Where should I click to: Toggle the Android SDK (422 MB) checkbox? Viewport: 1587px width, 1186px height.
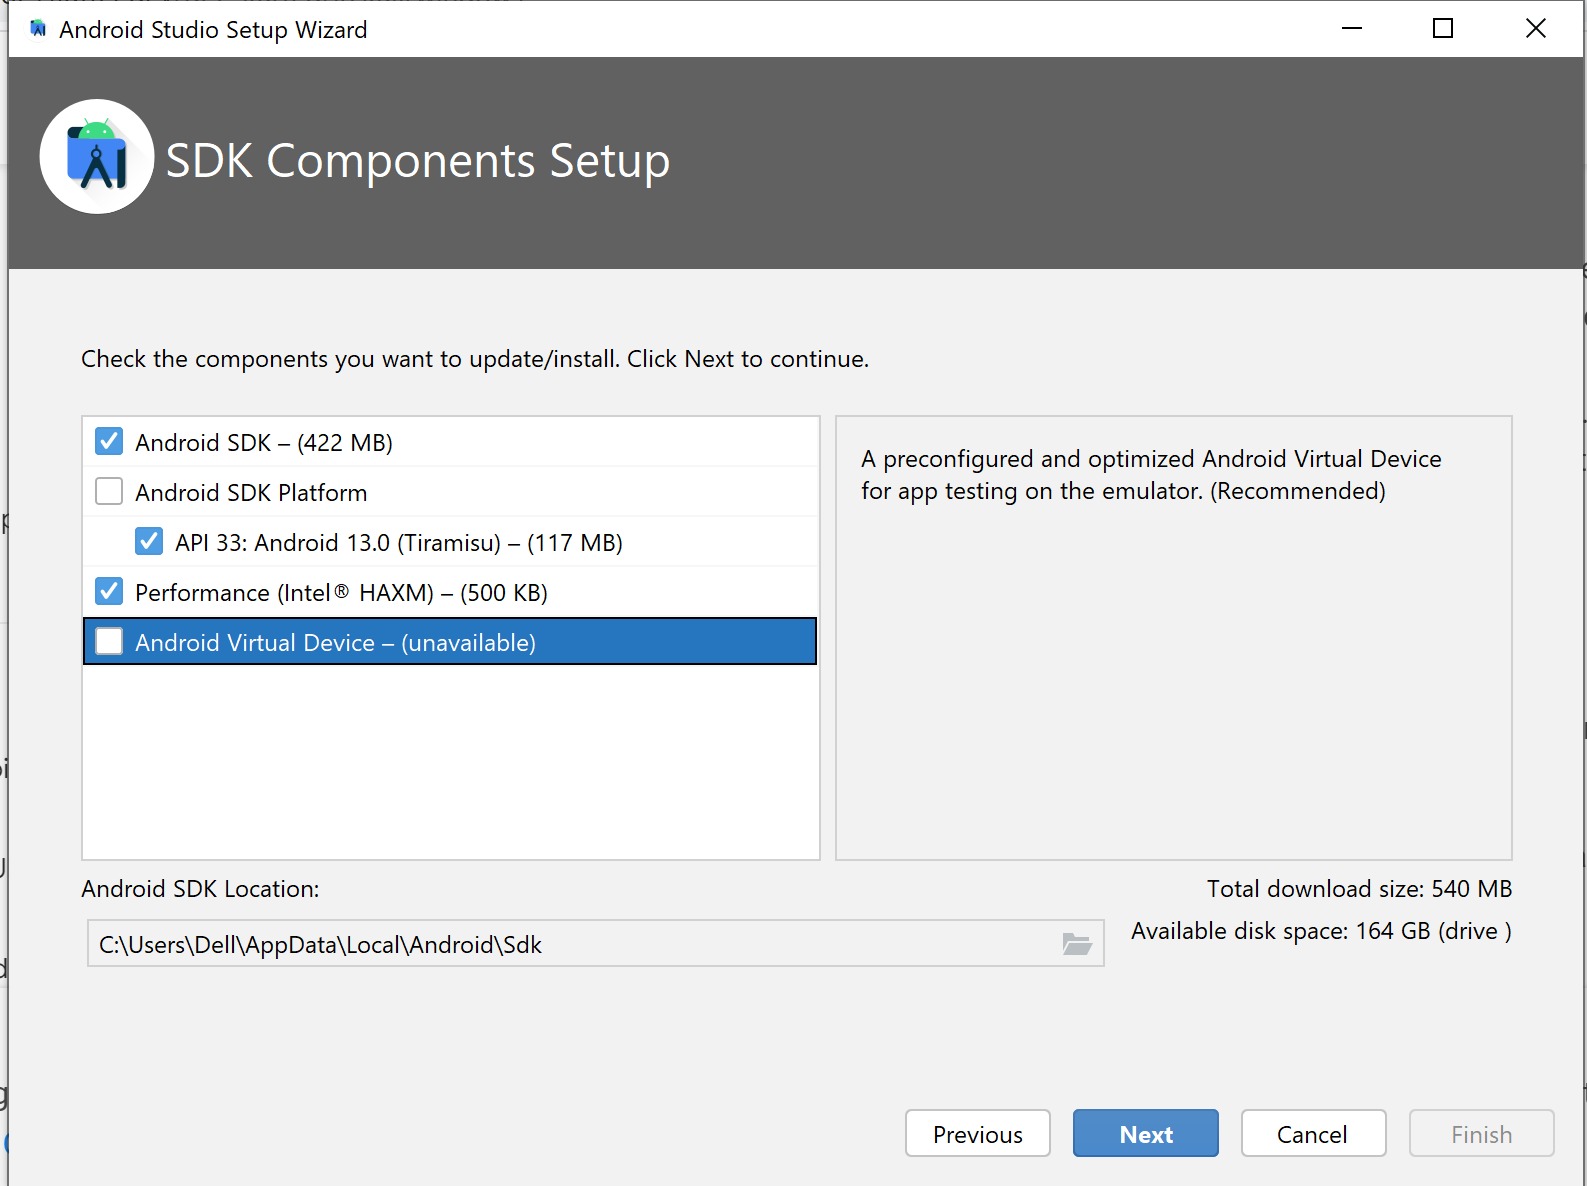click(109, 441)
